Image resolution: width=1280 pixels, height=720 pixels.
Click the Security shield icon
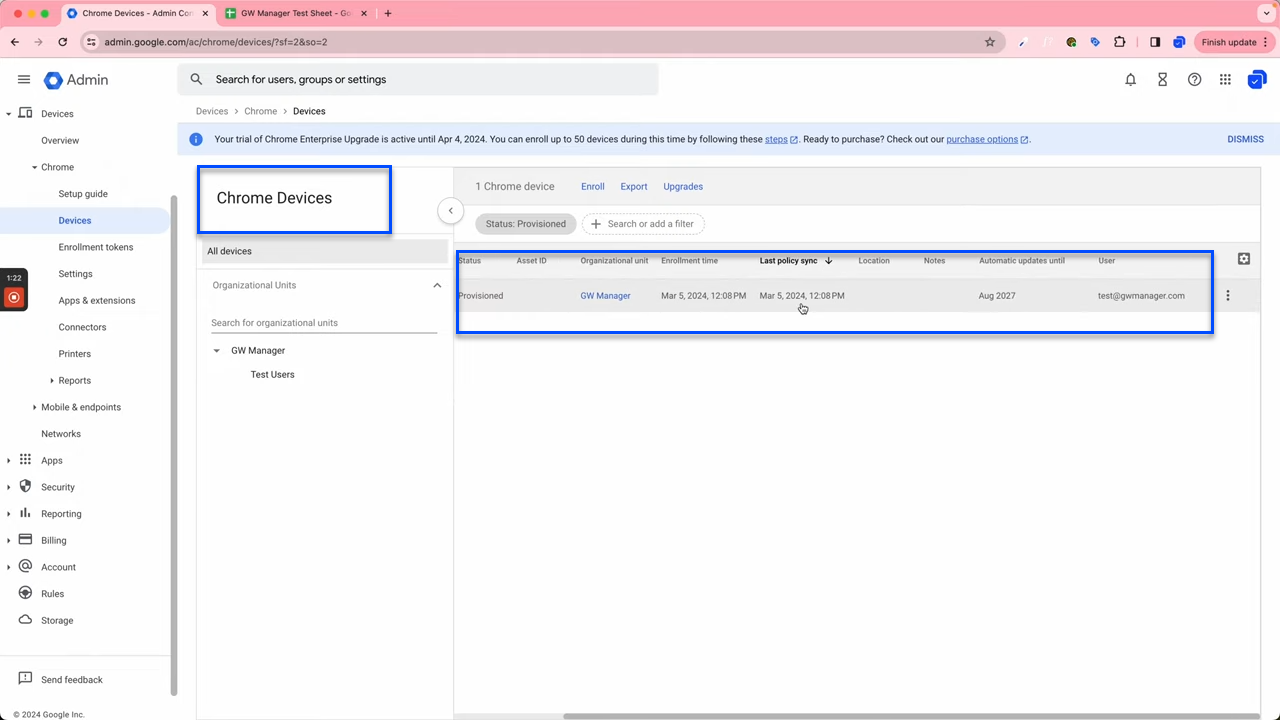(25, 487)
